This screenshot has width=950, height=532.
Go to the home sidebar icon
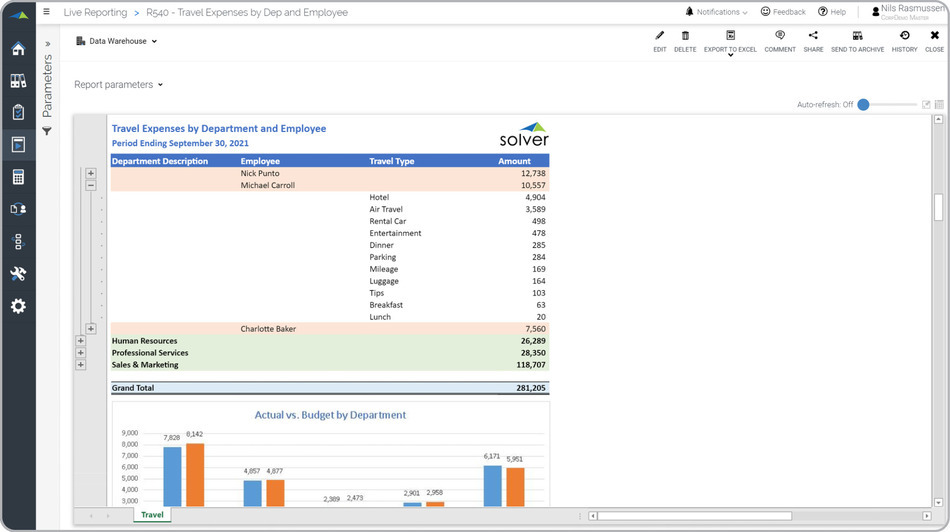point(18,49)
